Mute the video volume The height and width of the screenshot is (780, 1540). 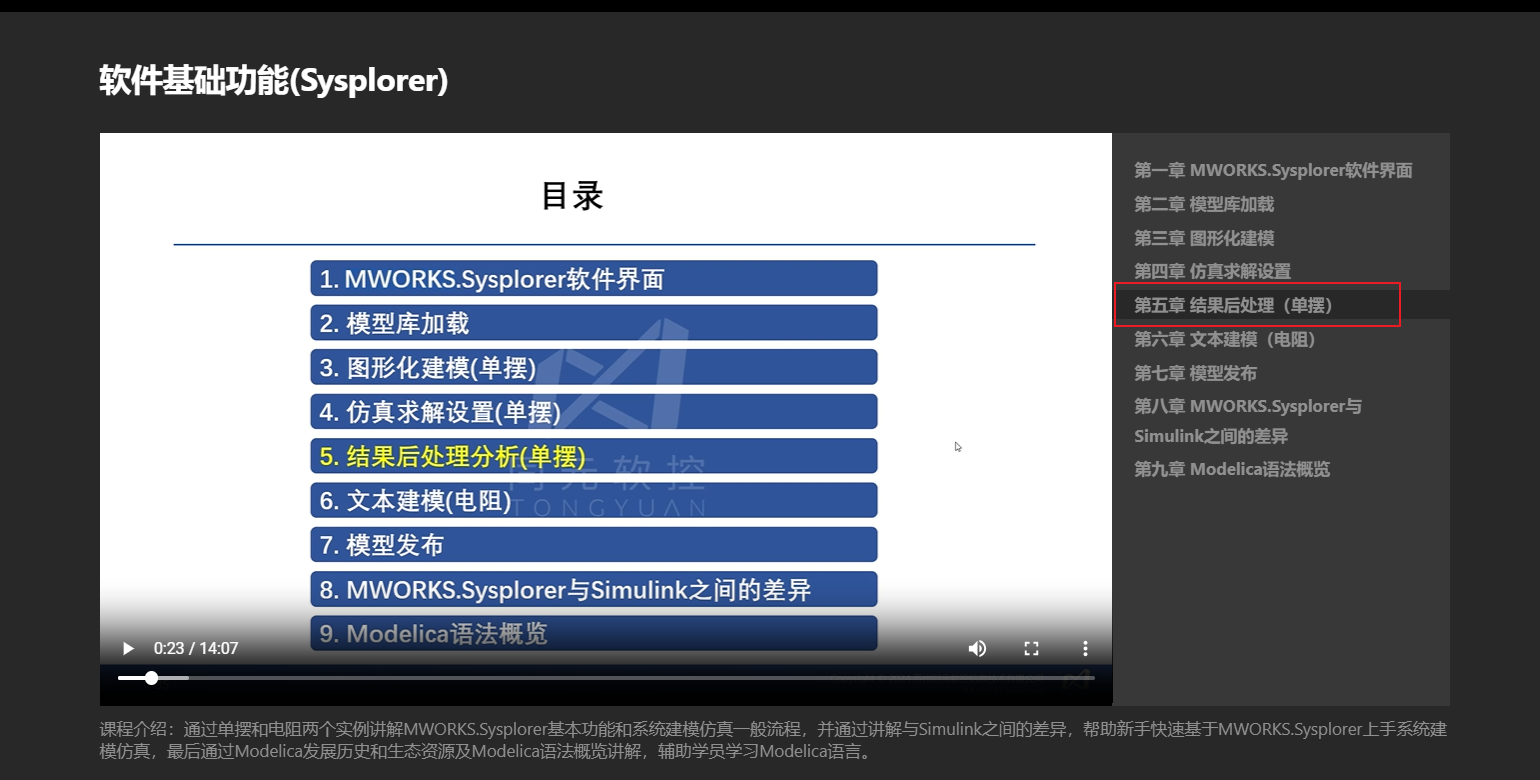coord(977,648)
